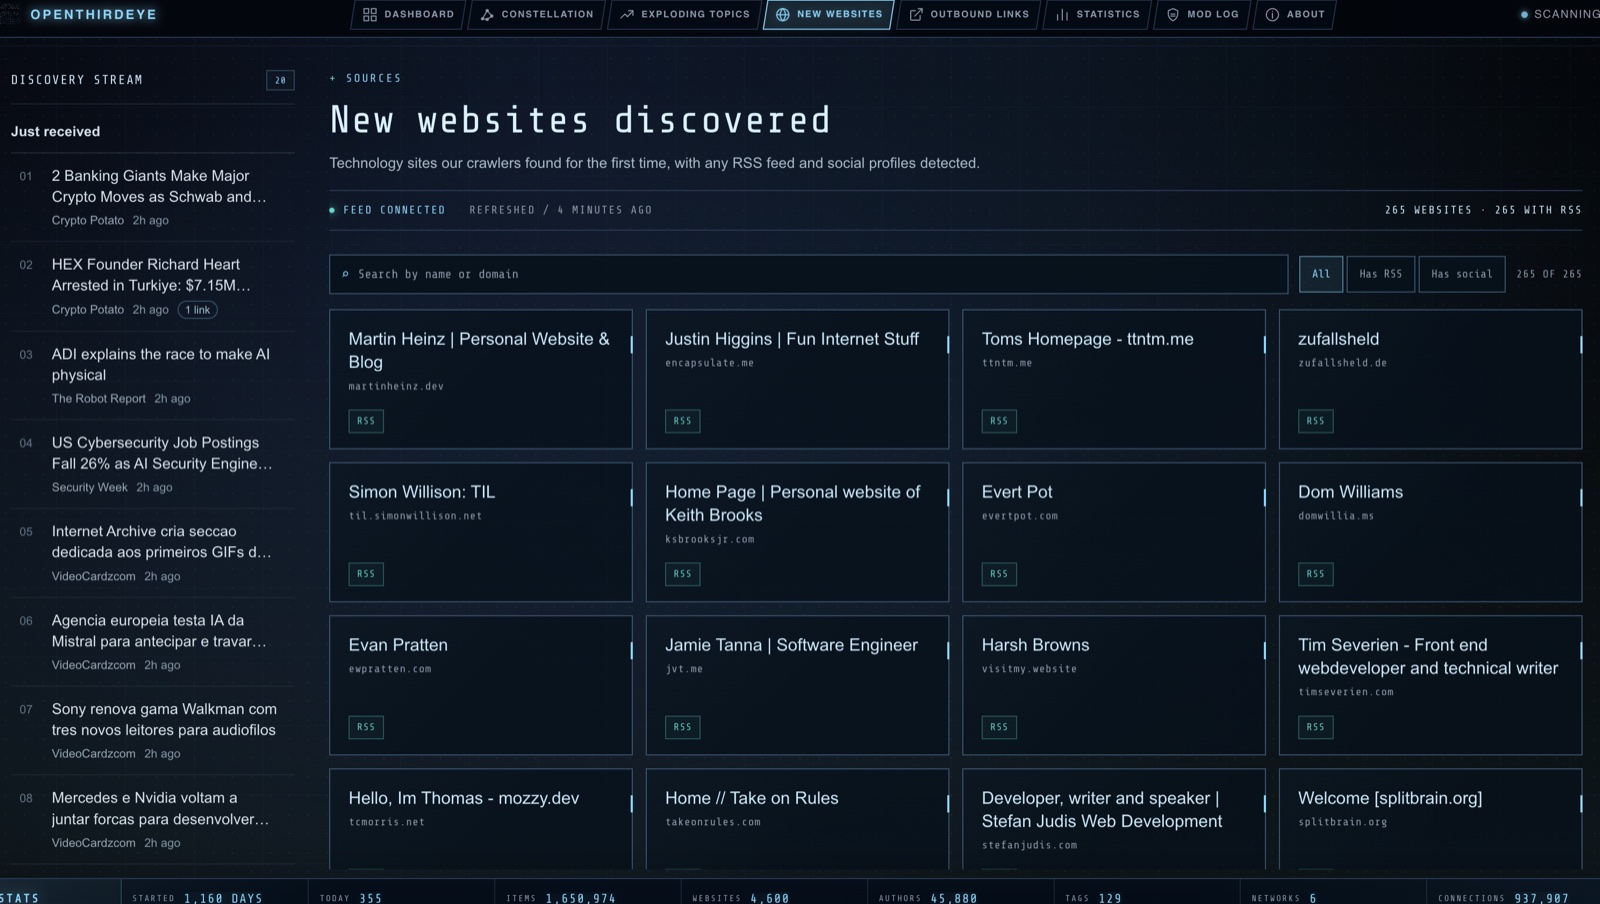This screenshot has height=904, width=1600.
Task: Click RSS badge on martinheinz.dev card
Action: 366,421
